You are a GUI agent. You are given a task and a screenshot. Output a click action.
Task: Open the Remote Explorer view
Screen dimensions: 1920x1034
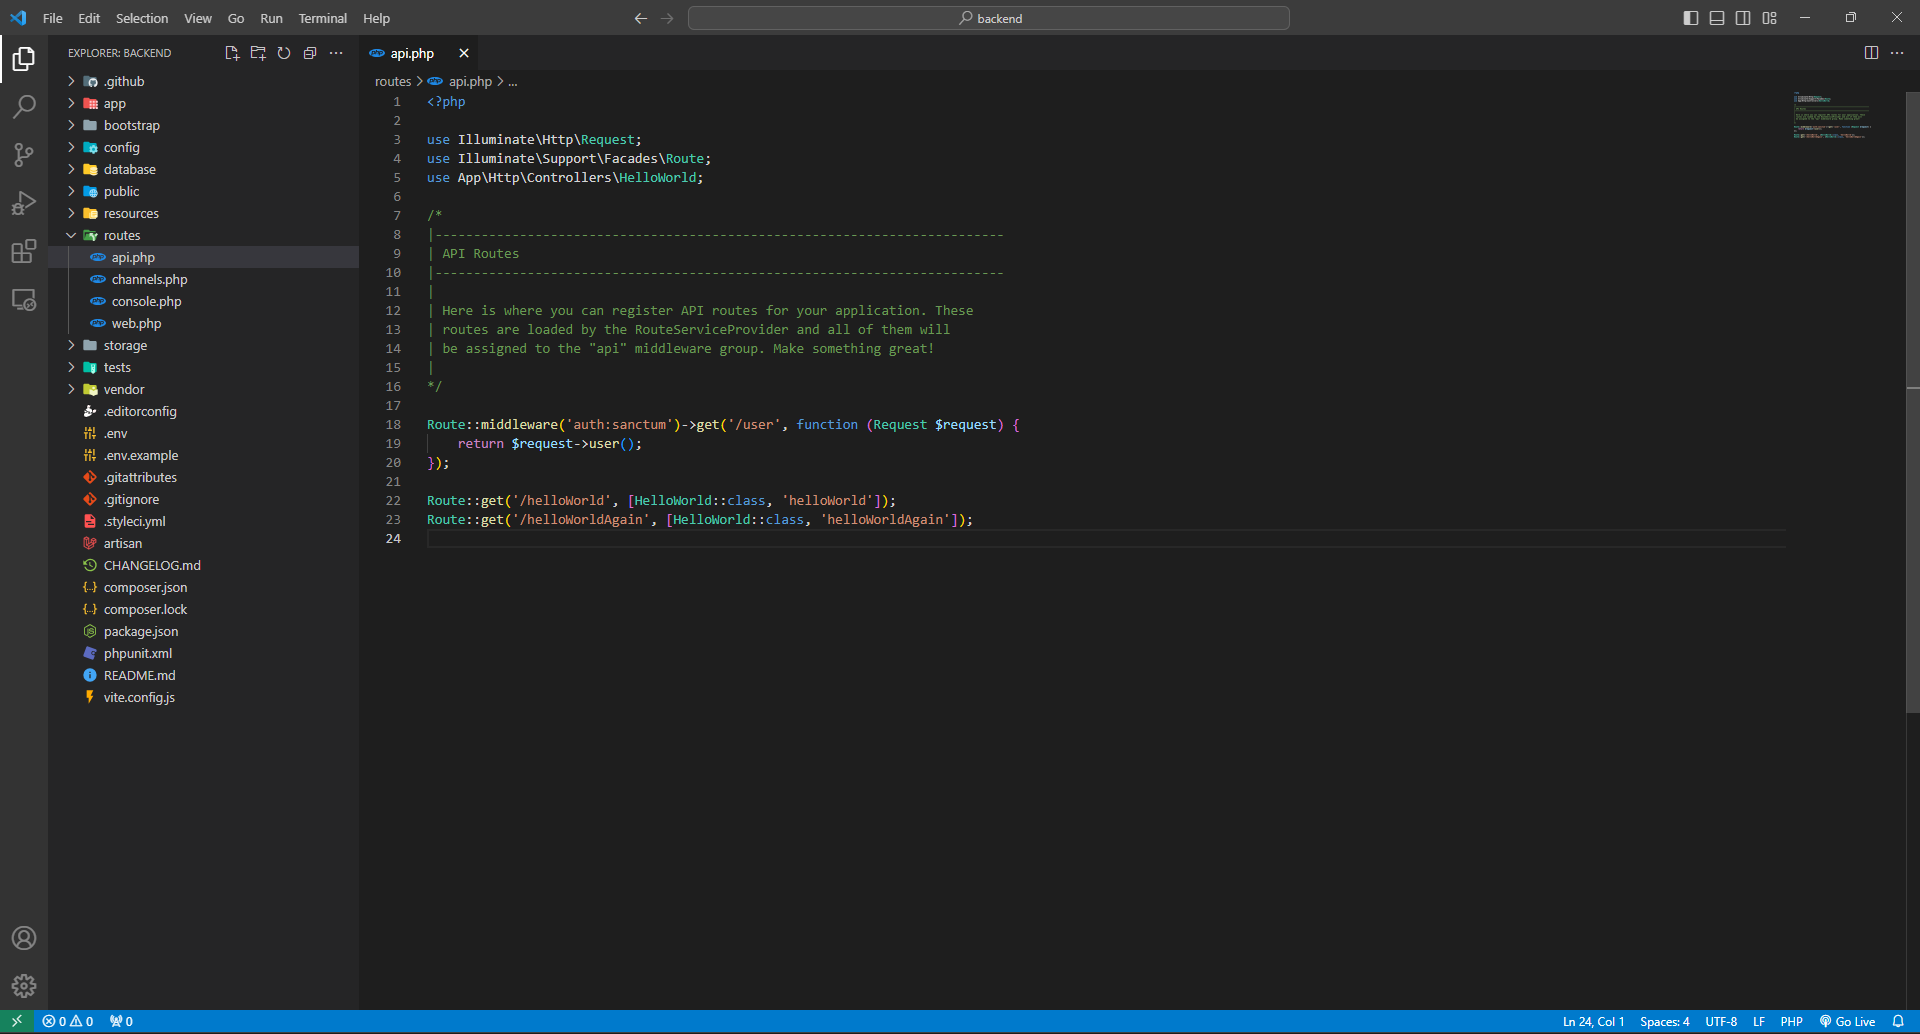click(24, 300)
